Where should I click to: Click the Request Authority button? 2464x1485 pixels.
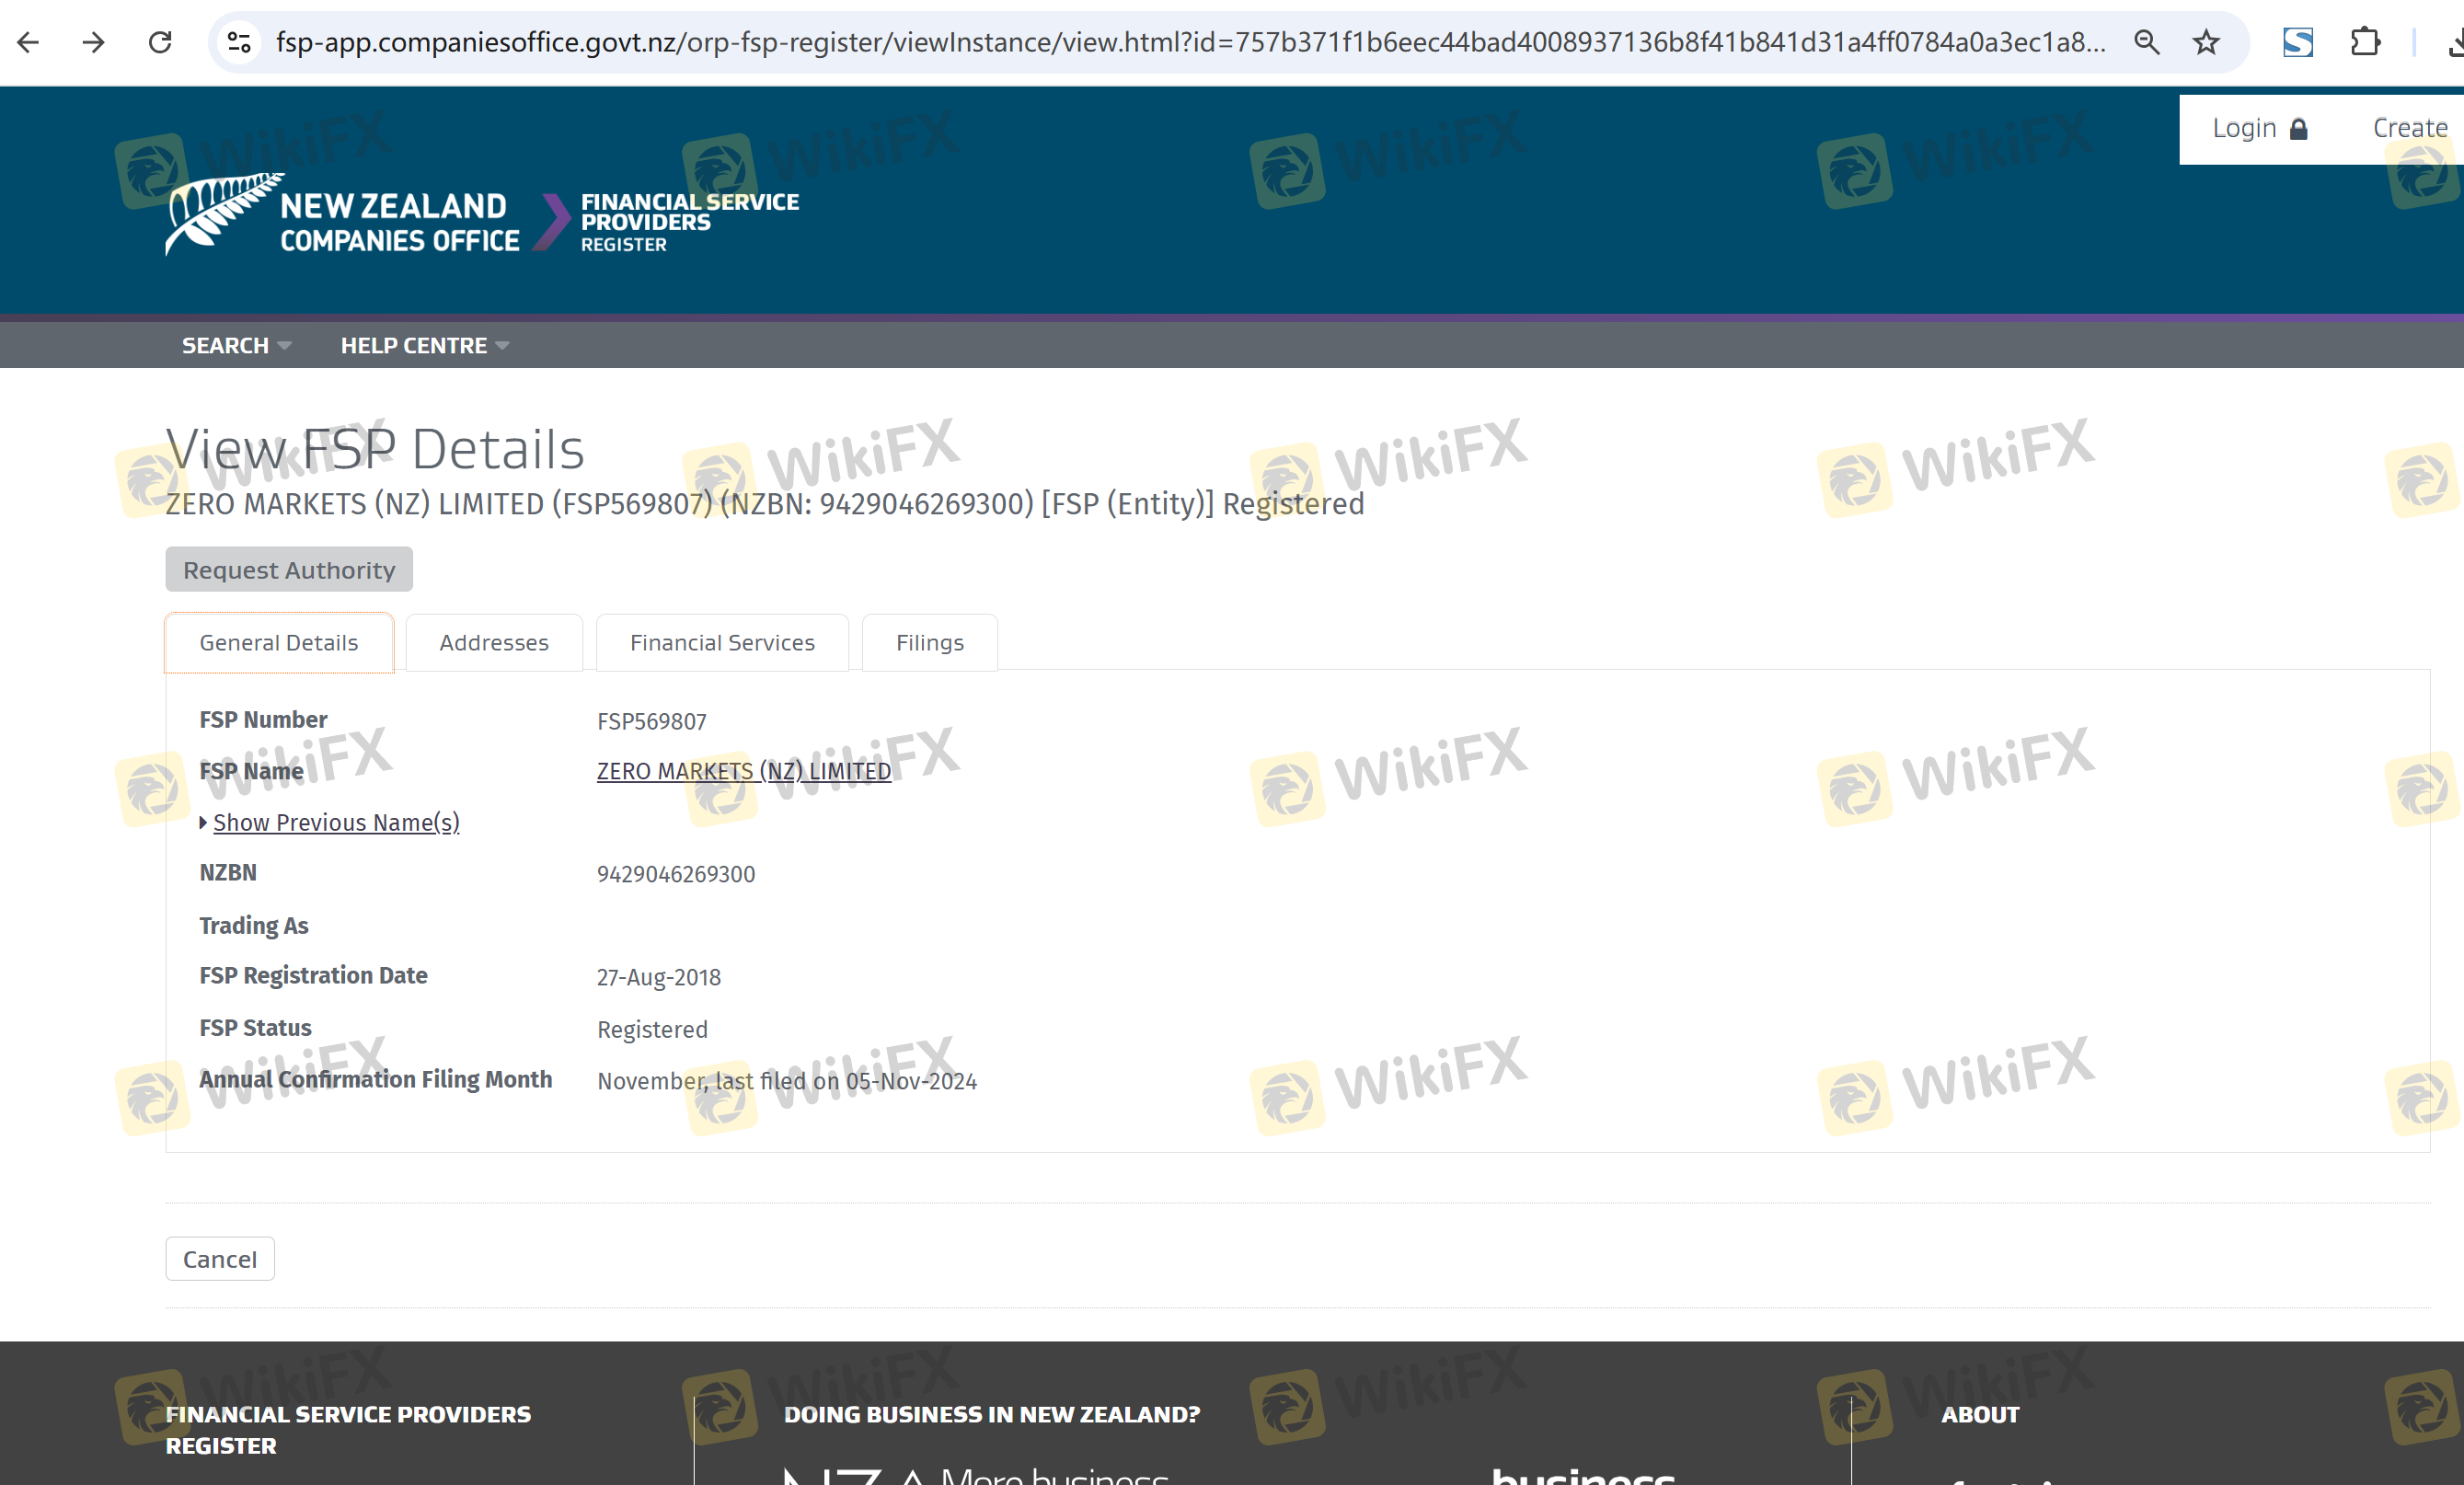point(289,570)
